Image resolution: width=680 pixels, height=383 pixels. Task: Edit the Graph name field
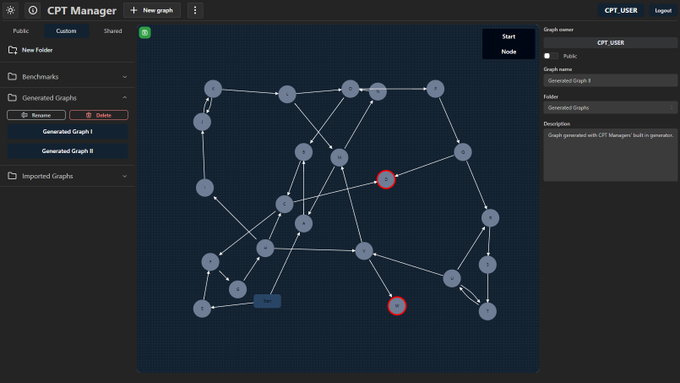click(x=610, y=81)
